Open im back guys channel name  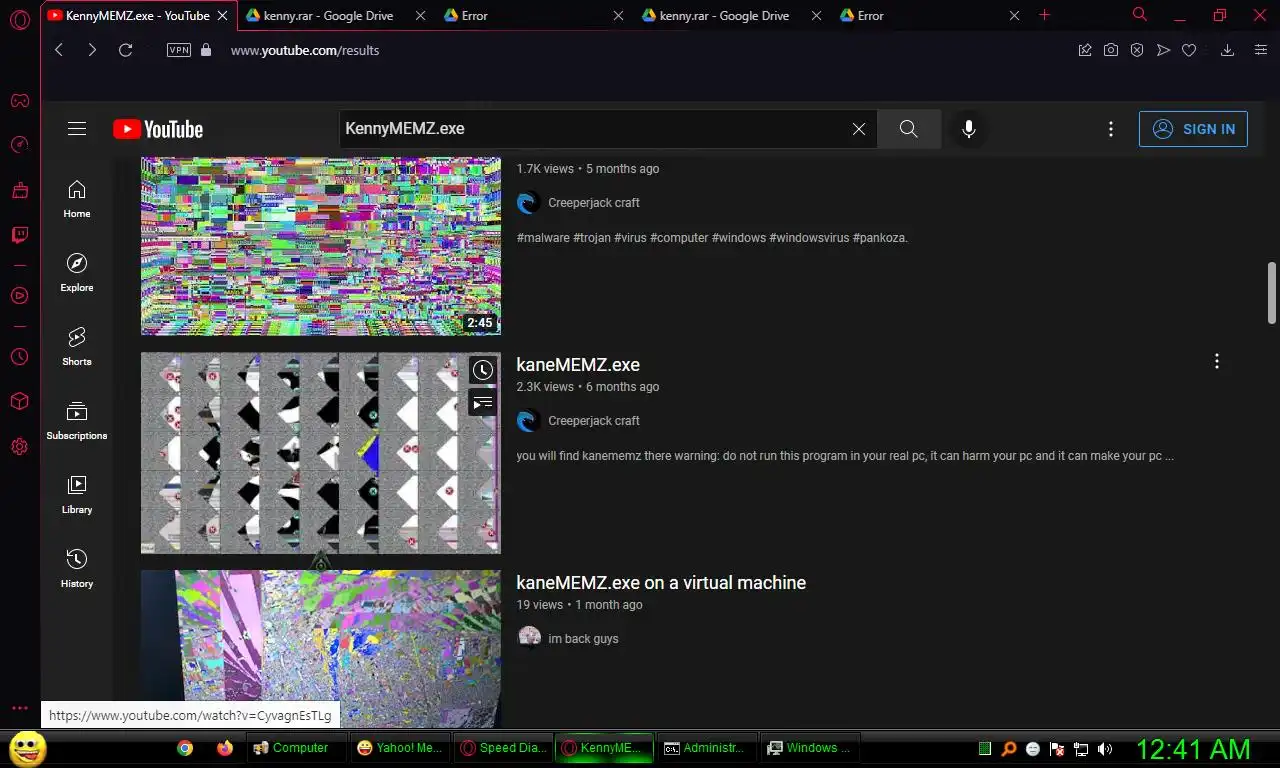click(583, 639)
